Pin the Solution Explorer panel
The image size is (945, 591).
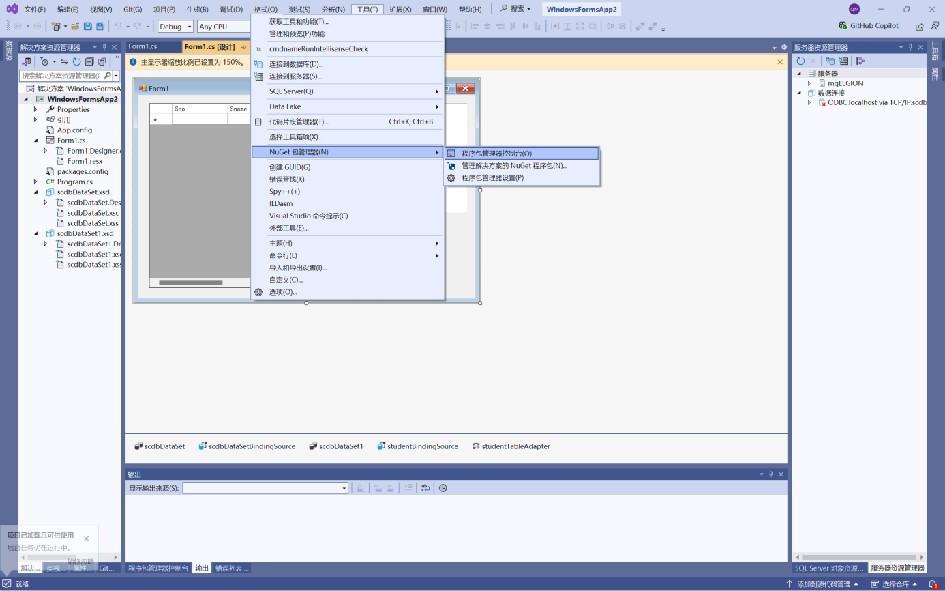(x=104, y=47)
